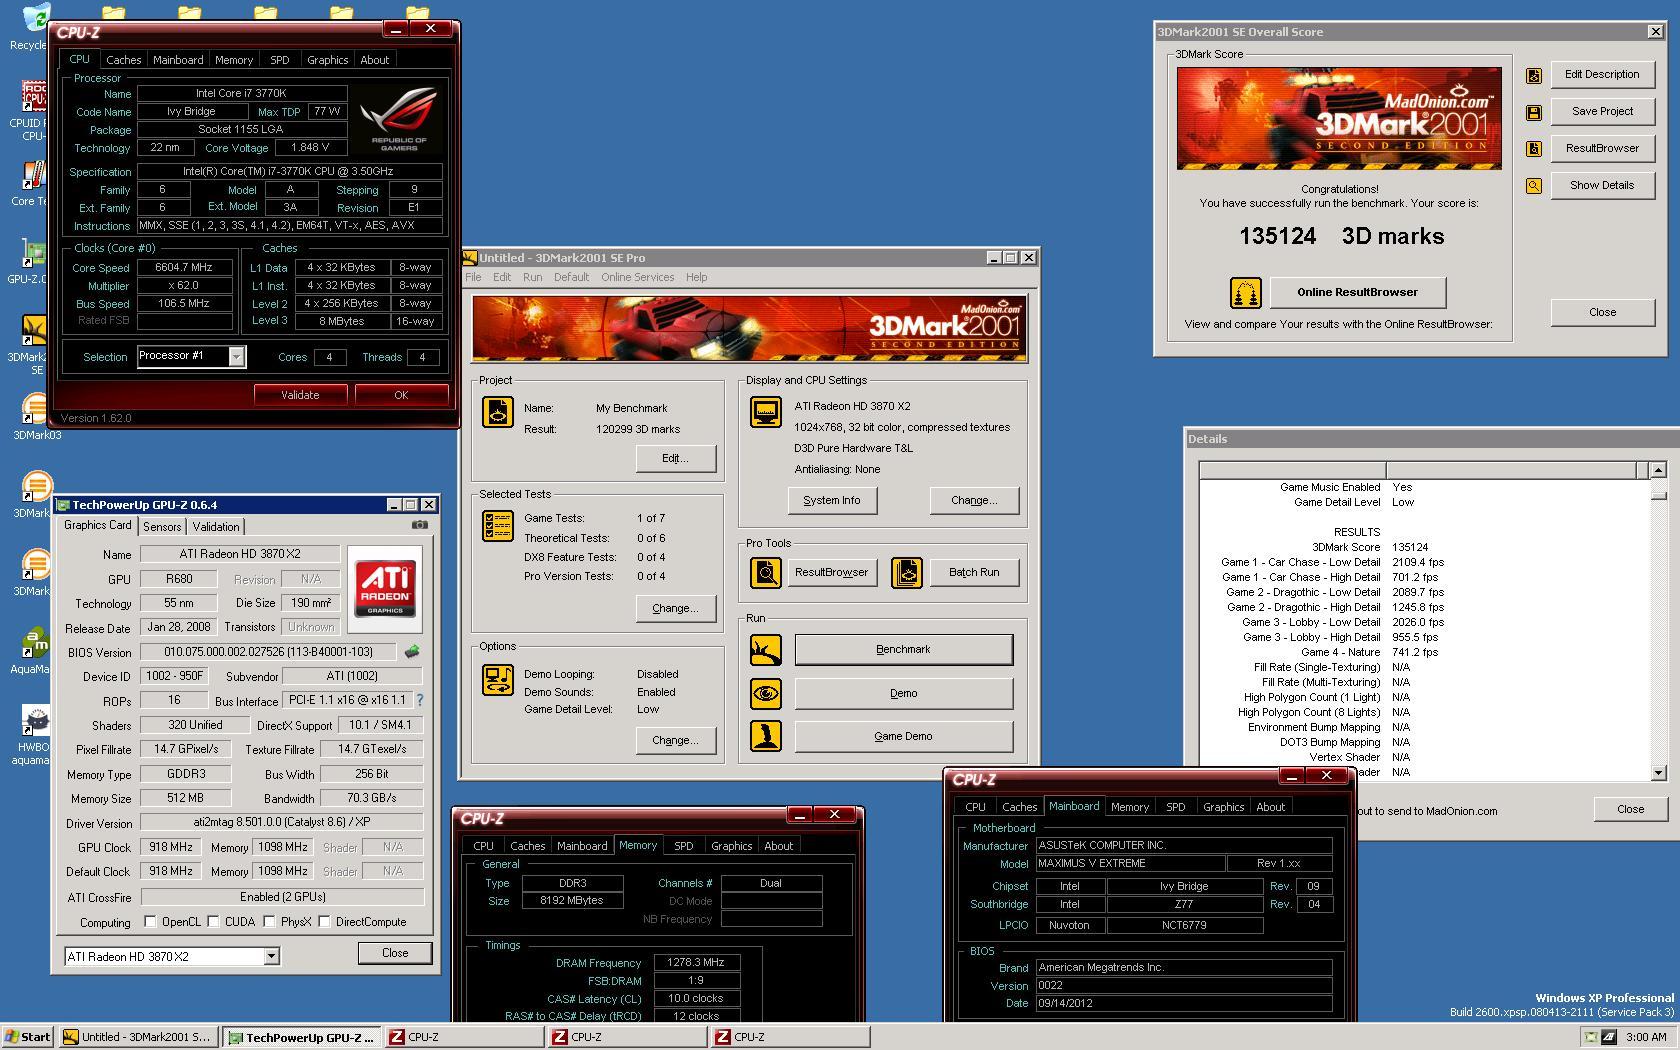Screen dimensions: 1680x1050
Task: Click the Save Project disk icon
Action: coord(1534,112)
